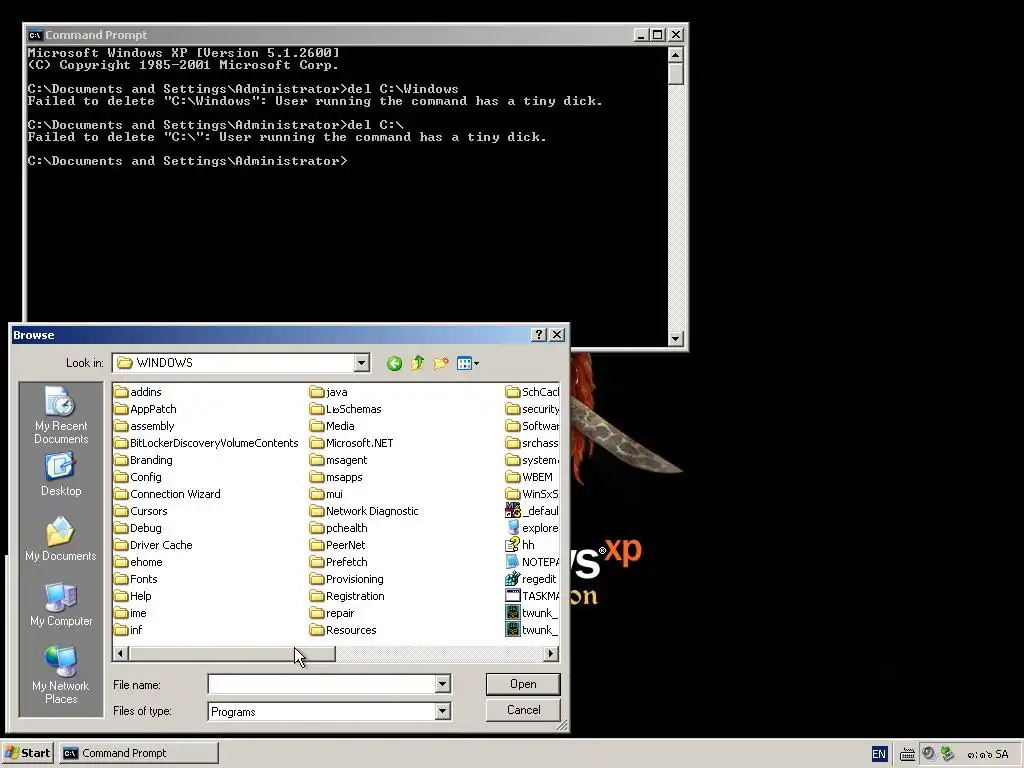Open My Network Places in sidebar
Screen dimensions: 1024x768
click(61, 675)
